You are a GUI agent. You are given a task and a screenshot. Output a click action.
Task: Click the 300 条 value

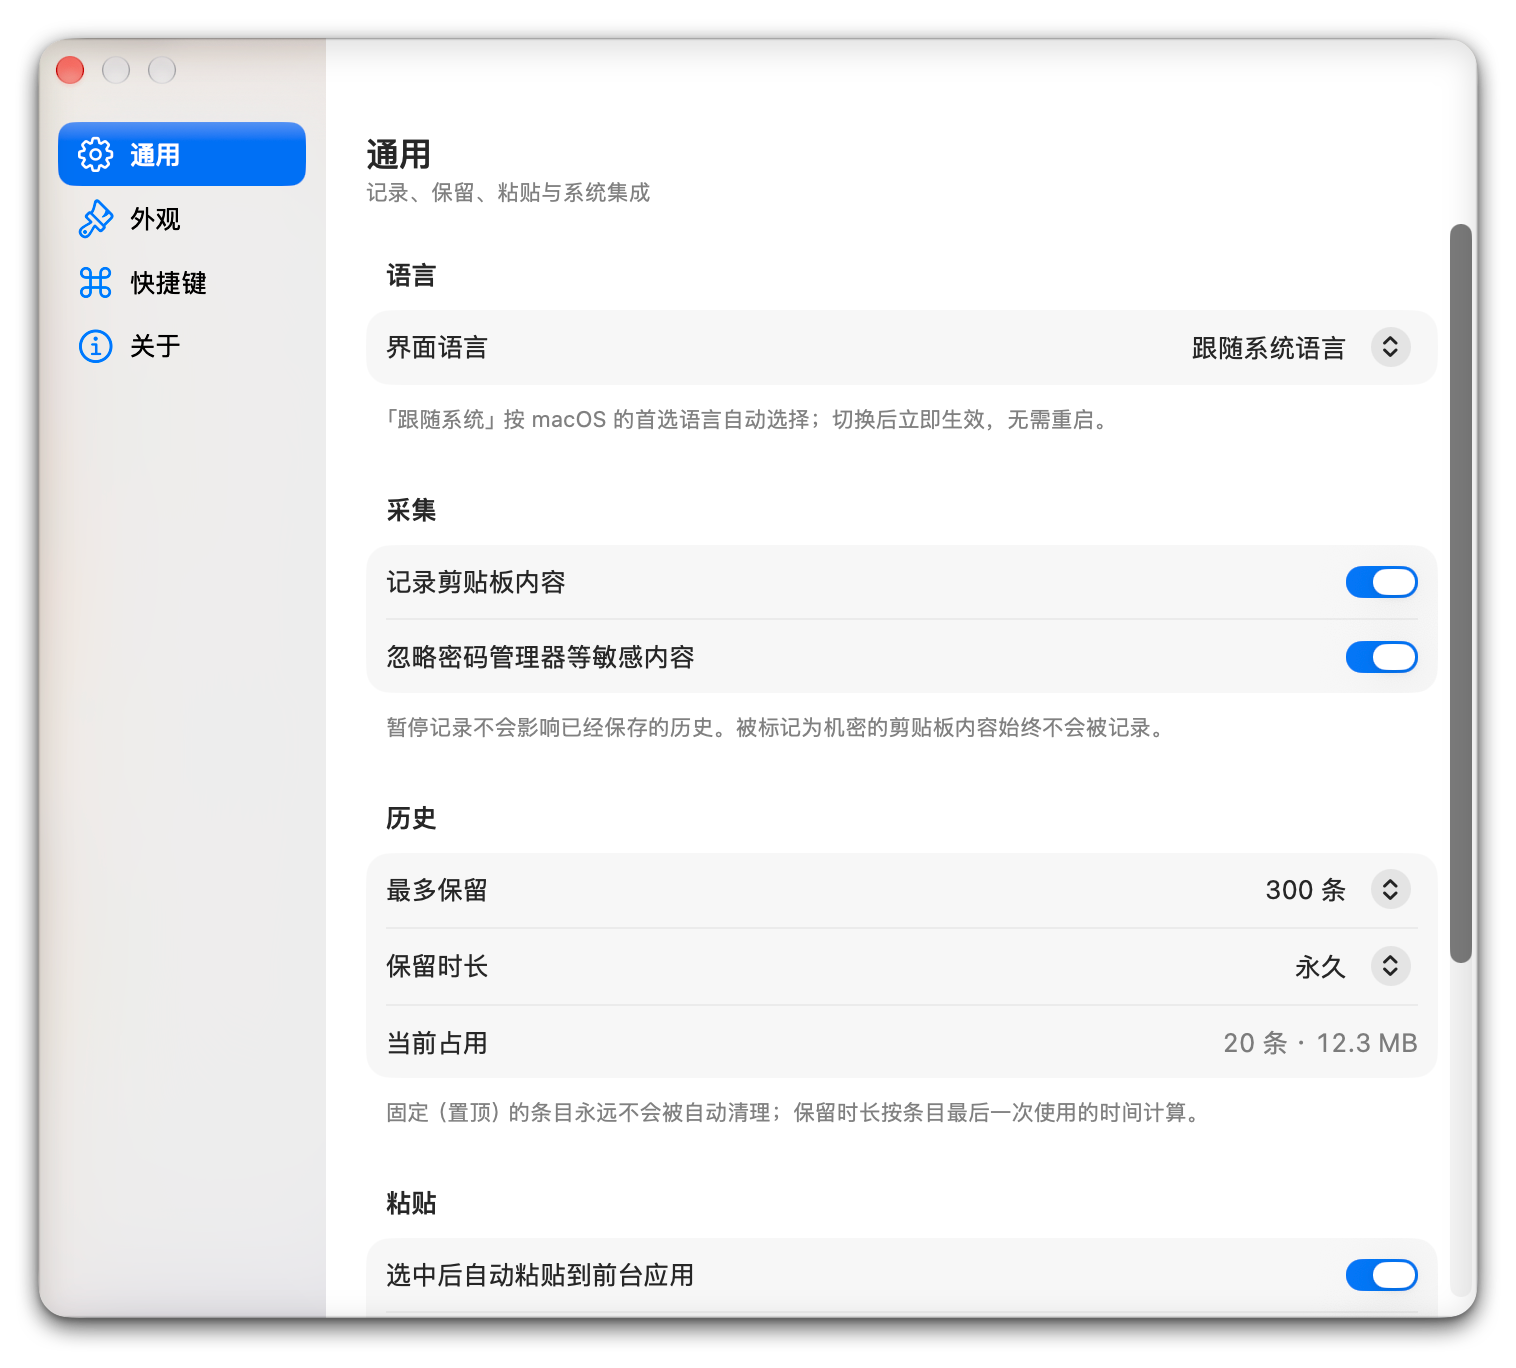click(1305, 890)
